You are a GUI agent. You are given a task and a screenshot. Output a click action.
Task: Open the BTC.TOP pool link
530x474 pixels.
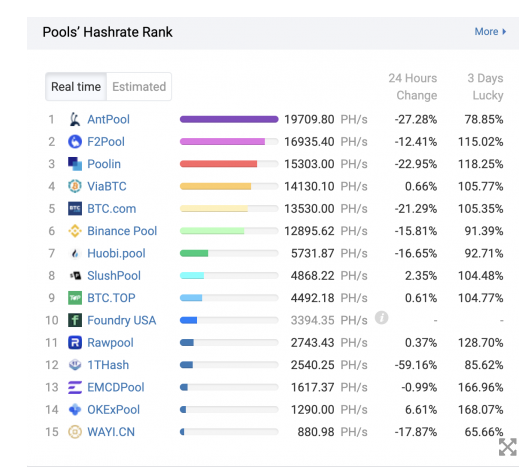[x=111, y=298]
